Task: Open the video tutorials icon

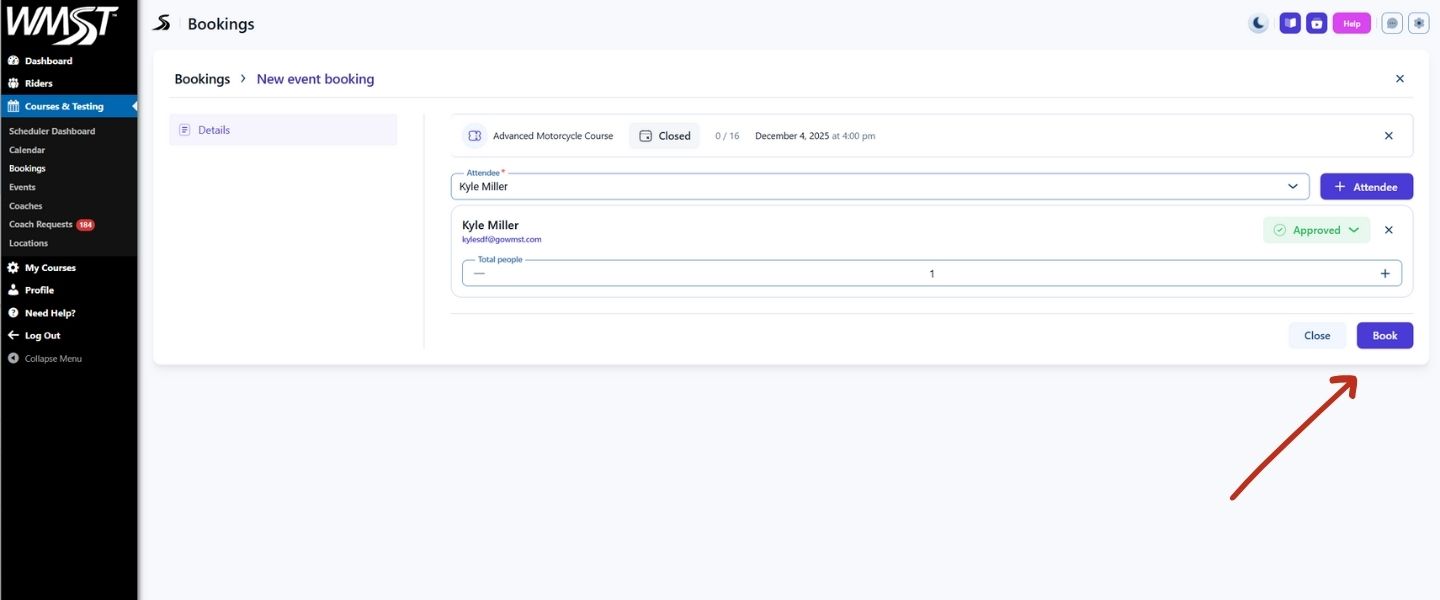Action: click(1317, 23)
